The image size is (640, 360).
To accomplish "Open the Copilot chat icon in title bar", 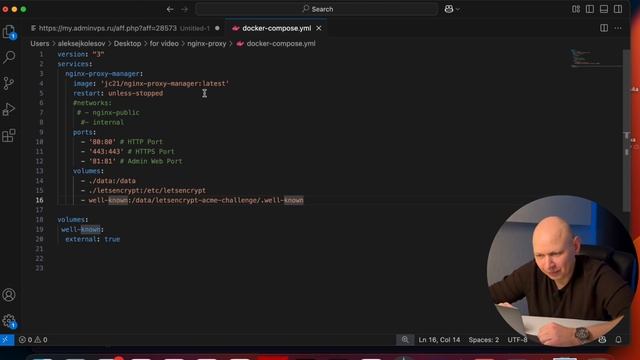I will (449, 9).
